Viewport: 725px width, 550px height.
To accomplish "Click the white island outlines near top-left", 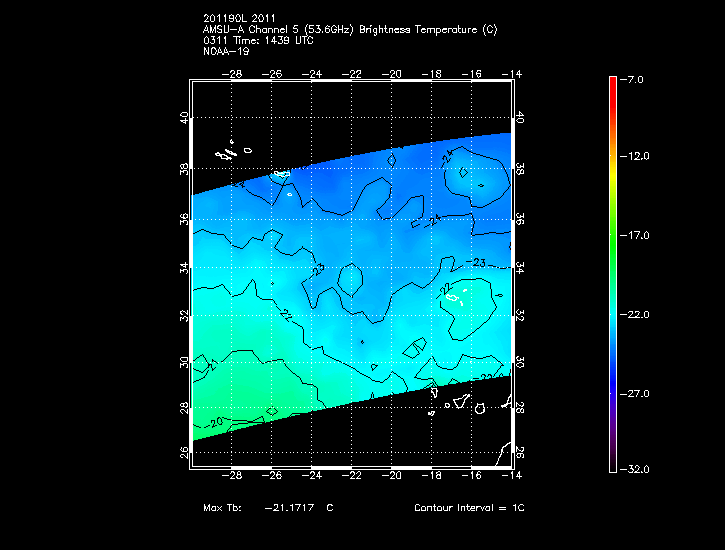I will point(227,153).
